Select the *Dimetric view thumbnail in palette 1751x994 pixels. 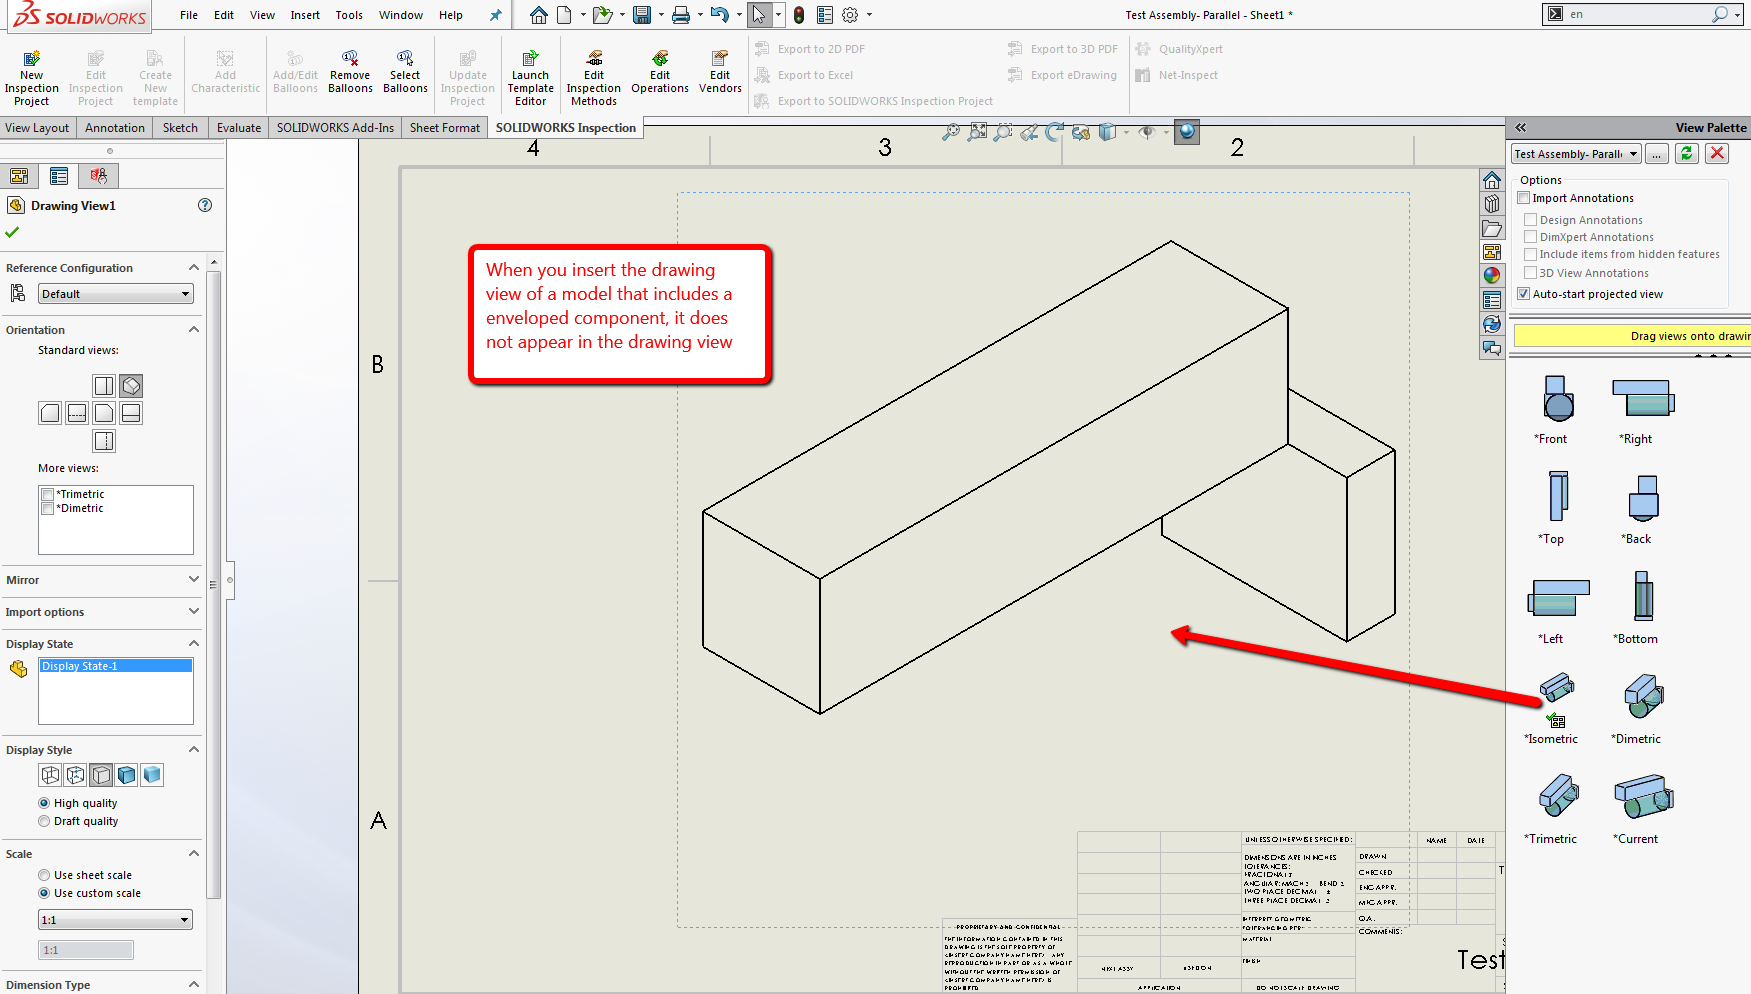(1643, 695)
